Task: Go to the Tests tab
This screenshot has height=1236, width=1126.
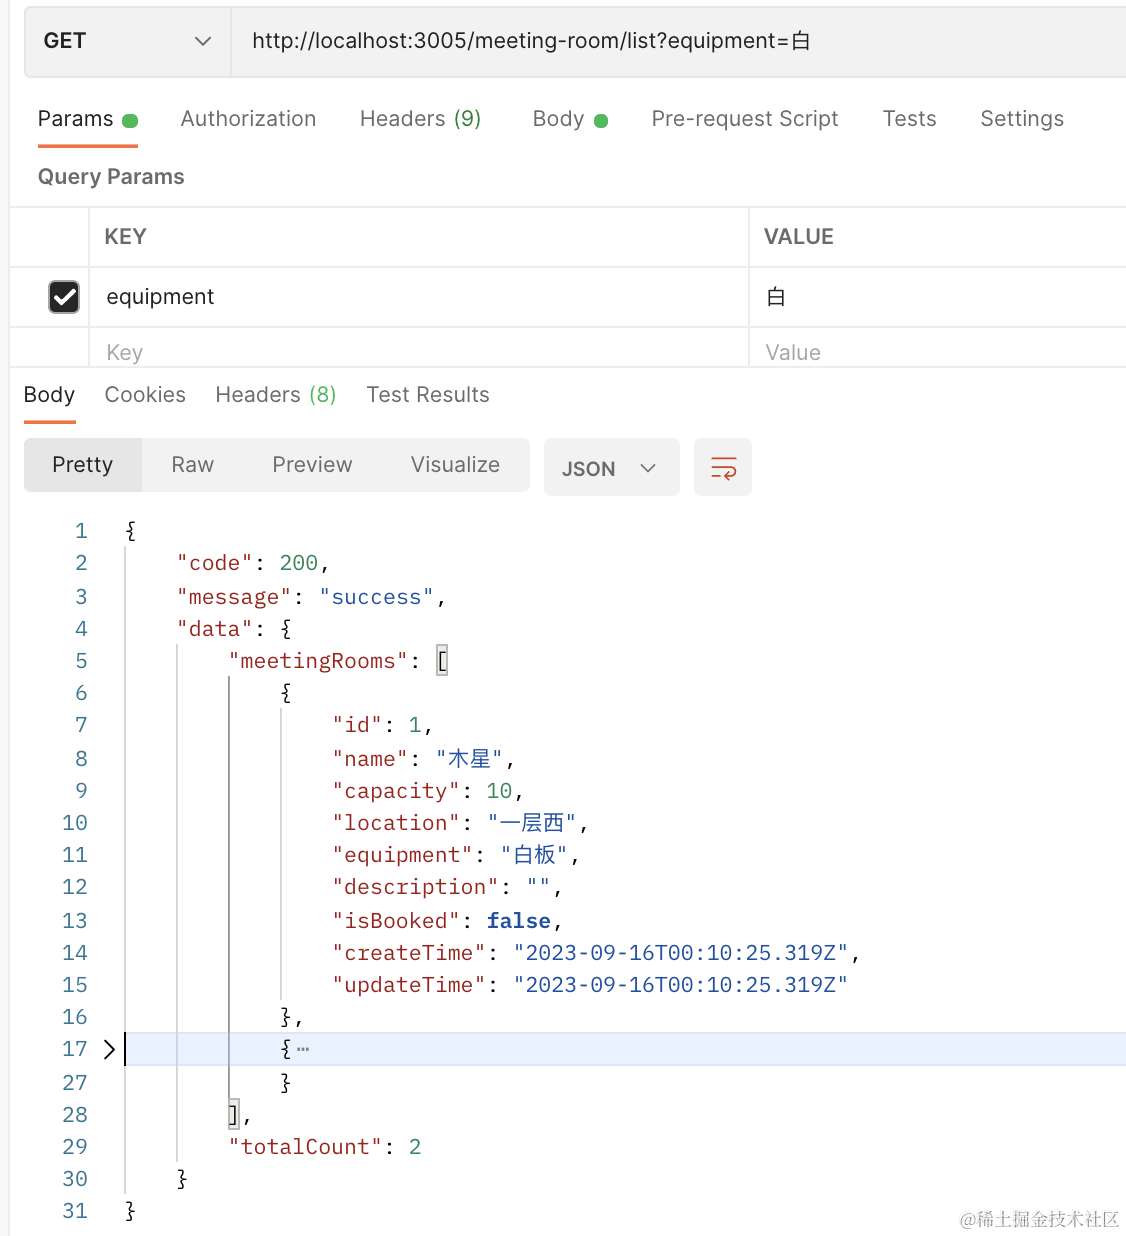Action: 909,119
